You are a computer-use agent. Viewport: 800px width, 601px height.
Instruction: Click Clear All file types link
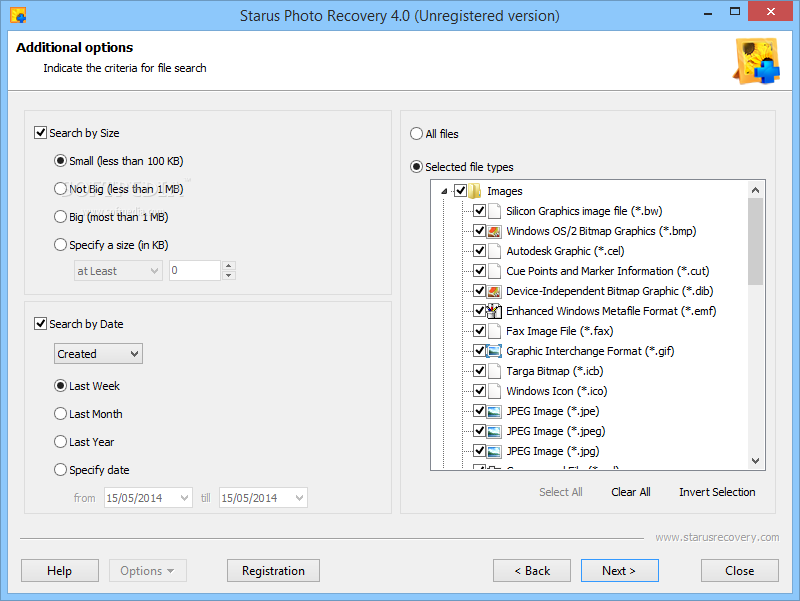[x=631, y=492]
